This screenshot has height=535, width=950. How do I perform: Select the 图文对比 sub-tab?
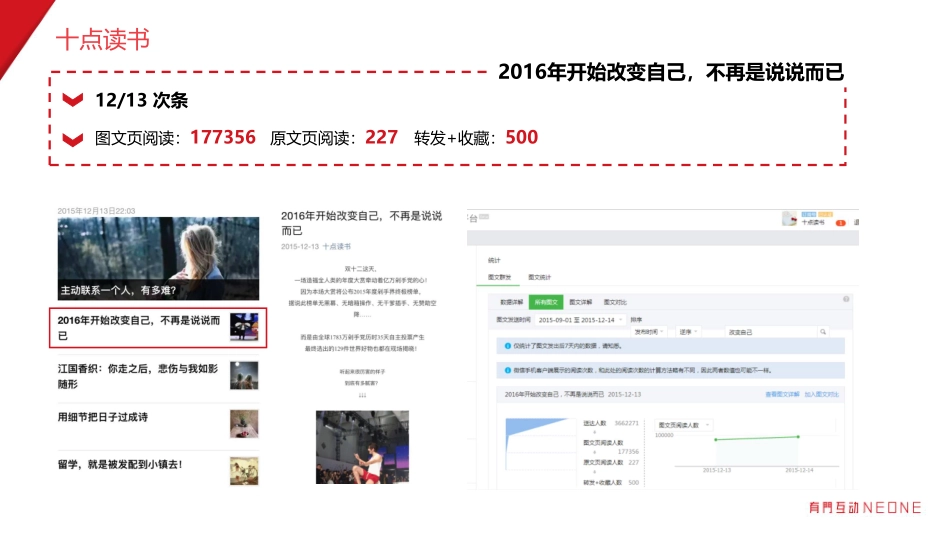615,302
